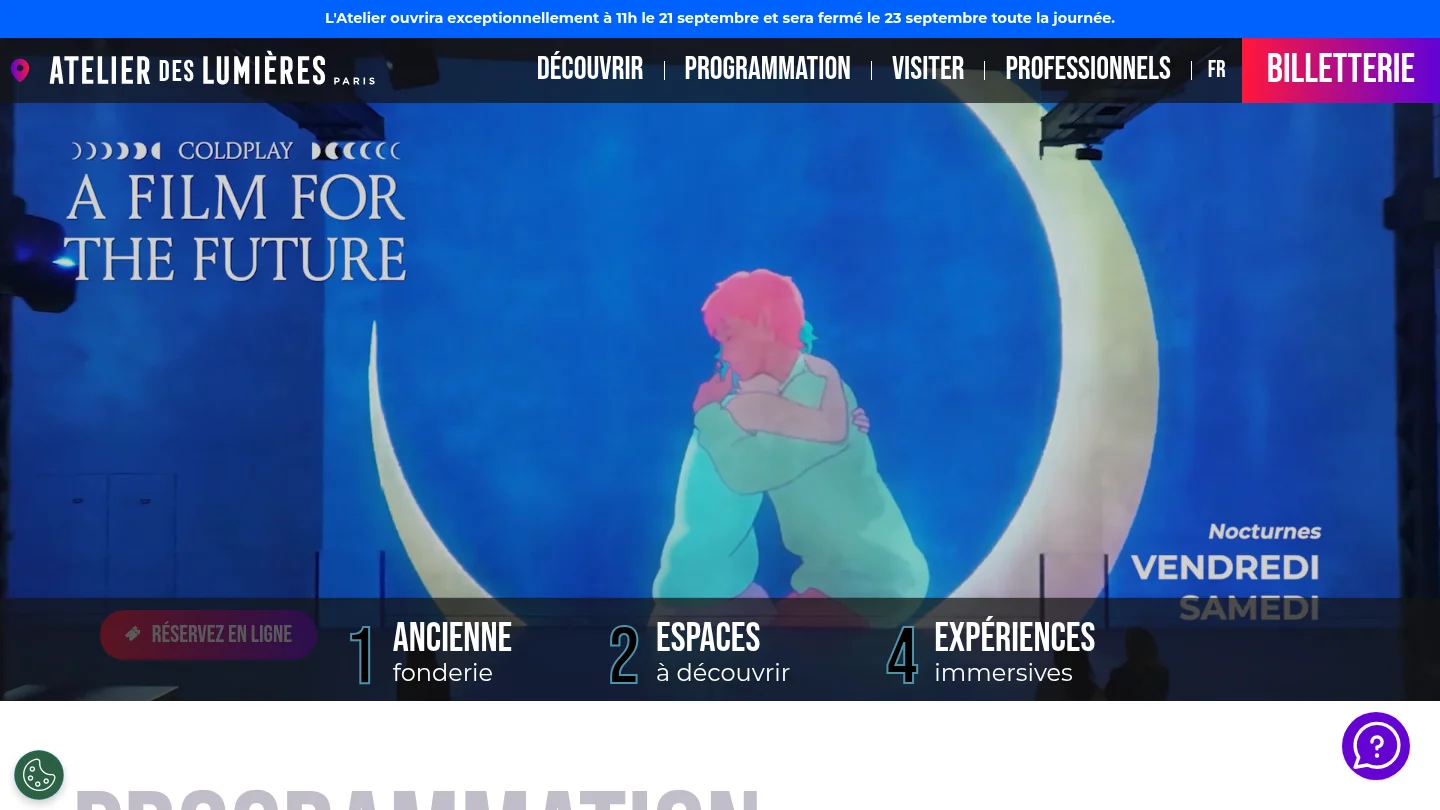
Task: Click the pink location pin icon
Action: click(20, 70)
